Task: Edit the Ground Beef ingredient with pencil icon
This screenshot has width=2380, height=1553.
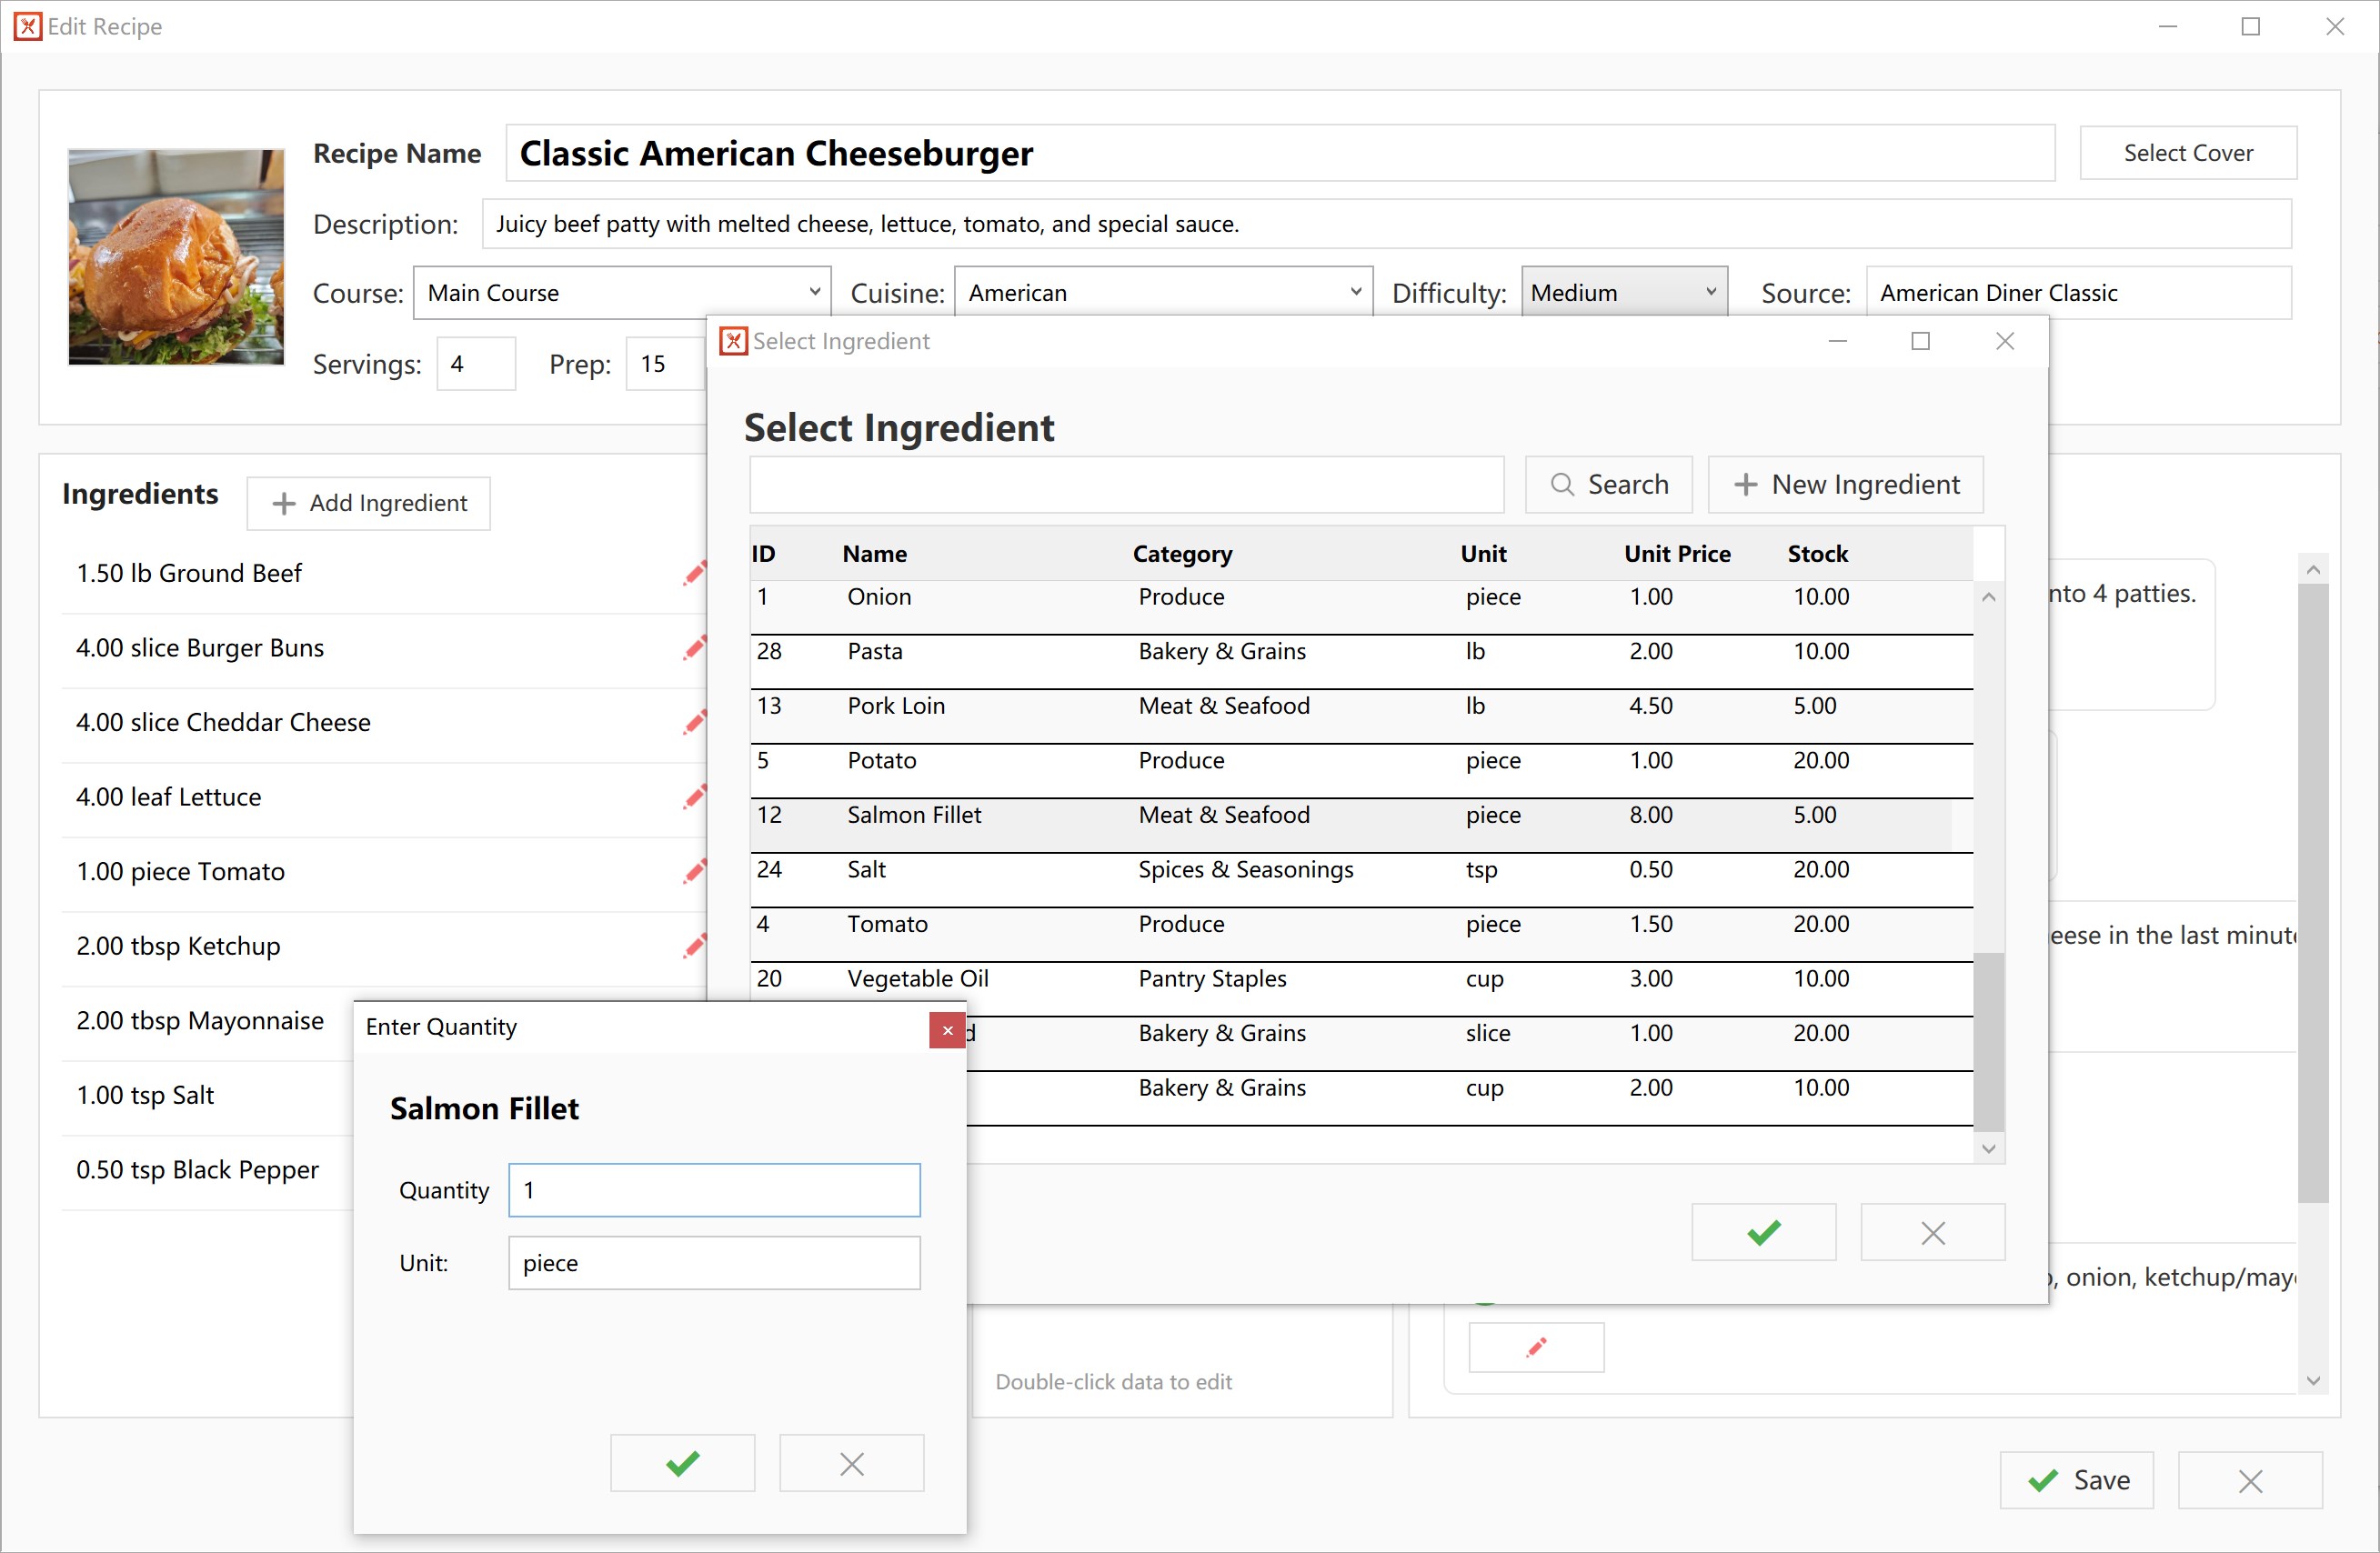Action: pos(694,573)
